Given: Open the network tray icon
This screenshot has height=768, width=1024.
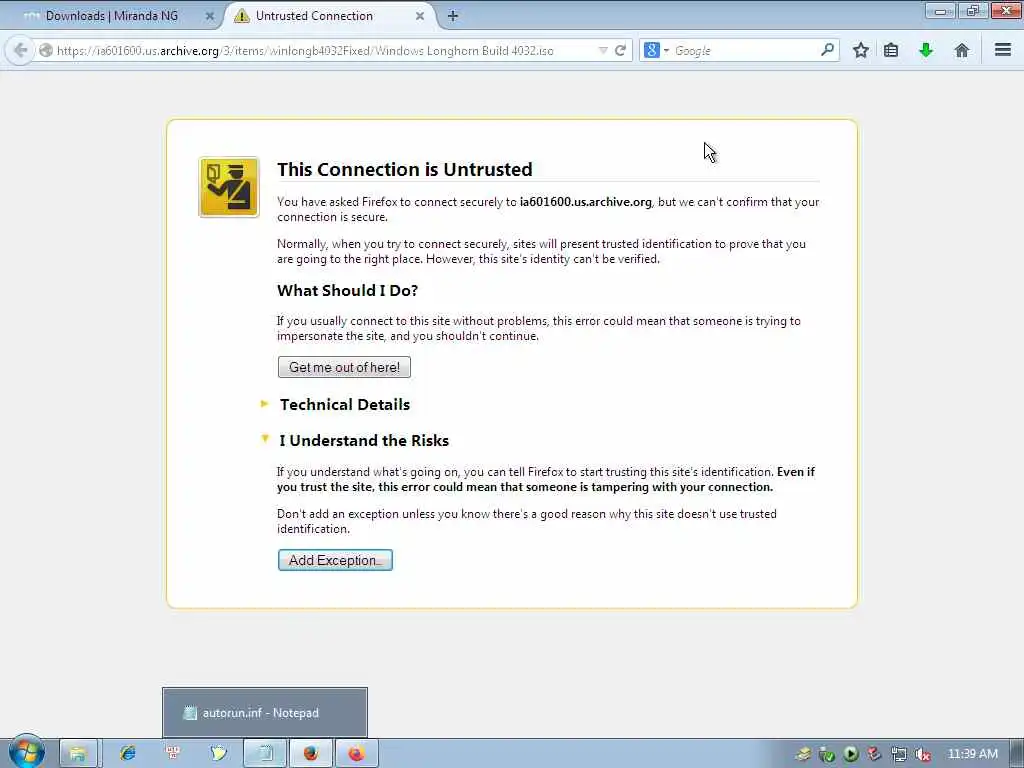Looking at the screenshot, I should 899,755.
